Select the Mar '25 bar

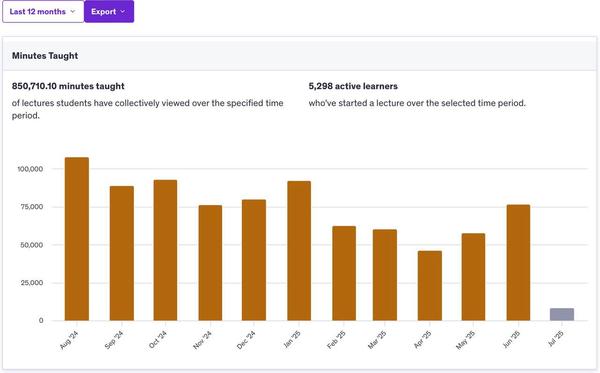pyautogui.click(x=385, y=275)
